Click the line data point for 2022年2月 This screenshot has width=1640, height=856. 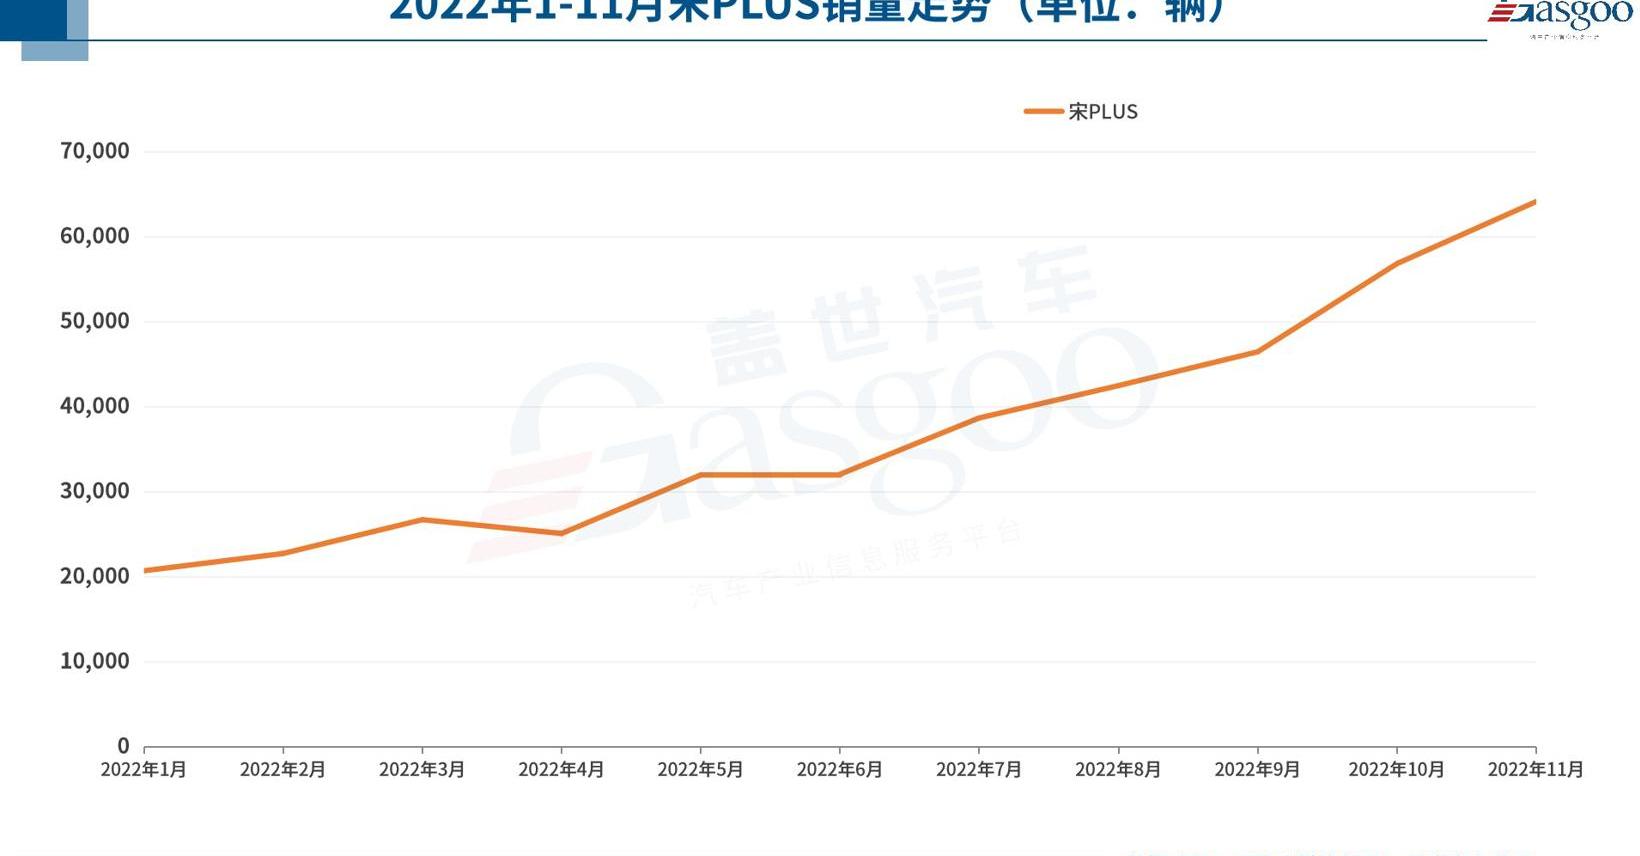pos(283,553)
